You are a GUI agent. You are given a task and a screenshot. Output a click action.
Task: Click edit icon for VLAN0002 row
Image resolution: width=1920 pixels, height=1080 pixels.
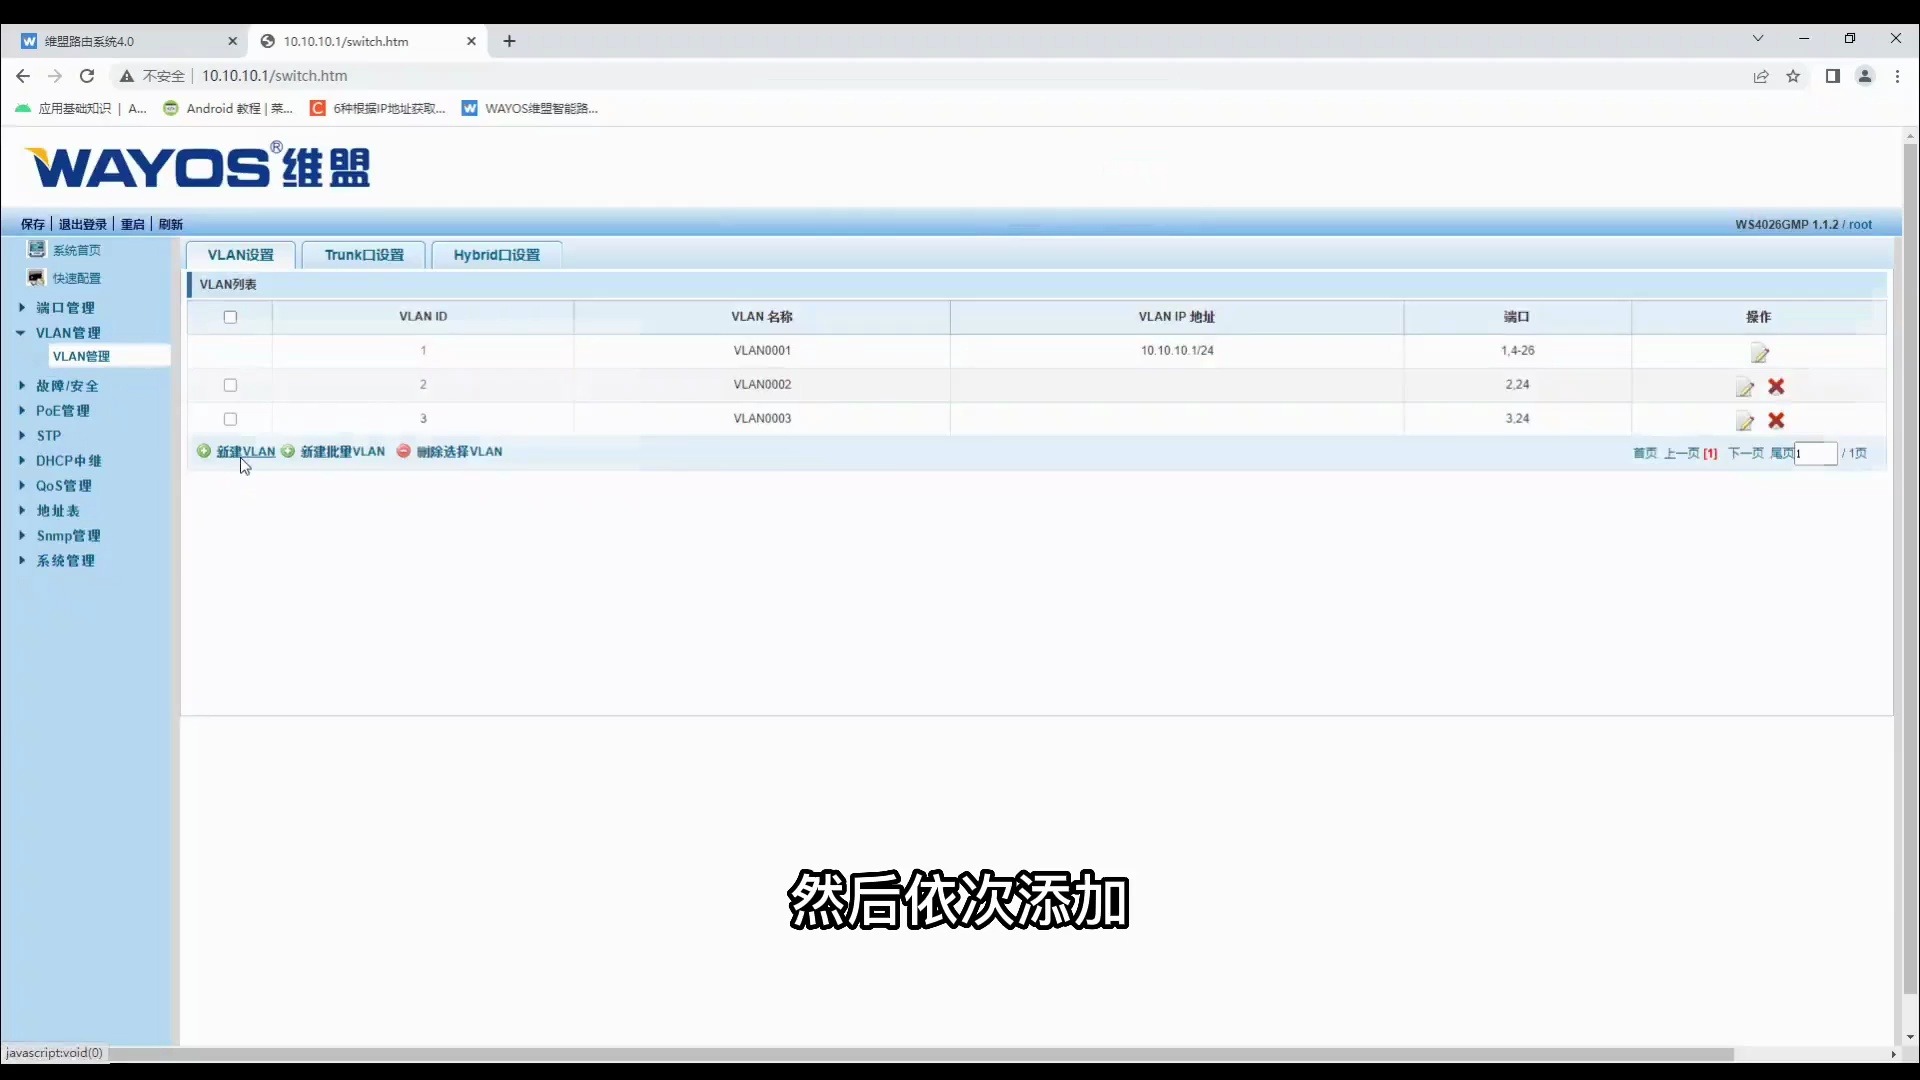click(x=1745, y=387)
